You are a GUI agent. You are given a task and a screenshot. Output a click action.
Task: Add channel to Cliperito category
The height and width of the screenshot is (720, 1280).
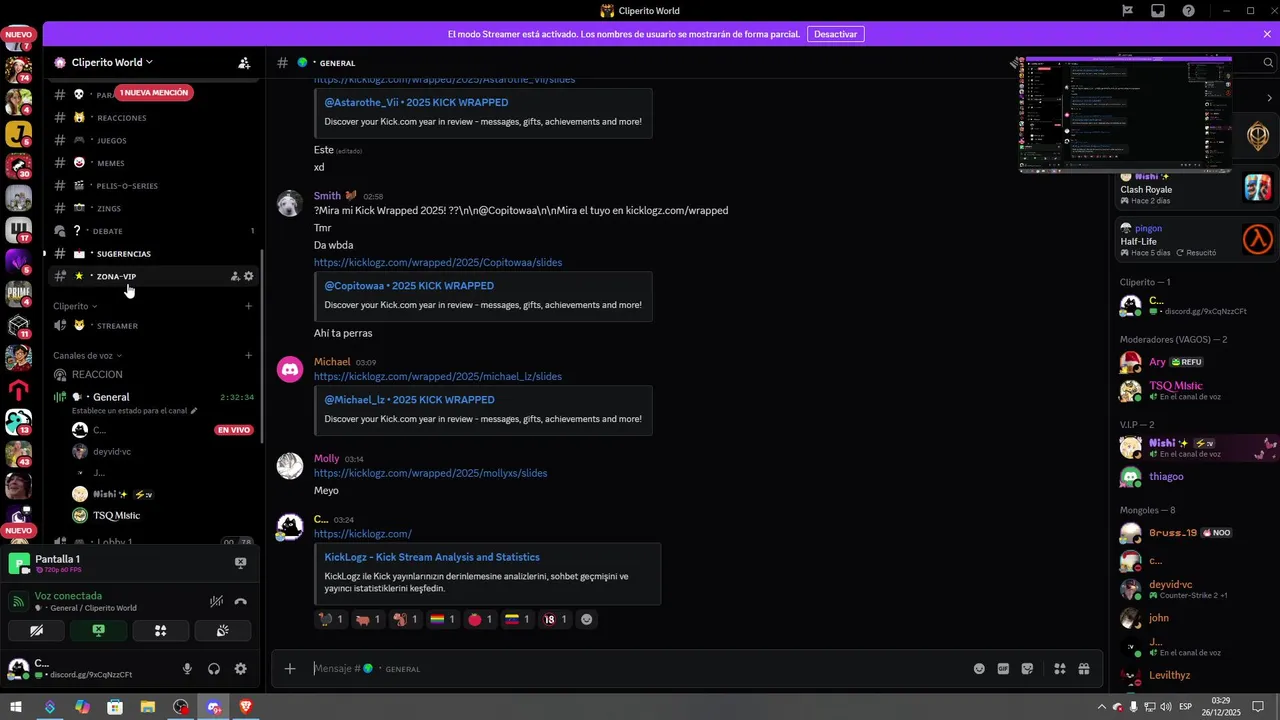point(248,306)
